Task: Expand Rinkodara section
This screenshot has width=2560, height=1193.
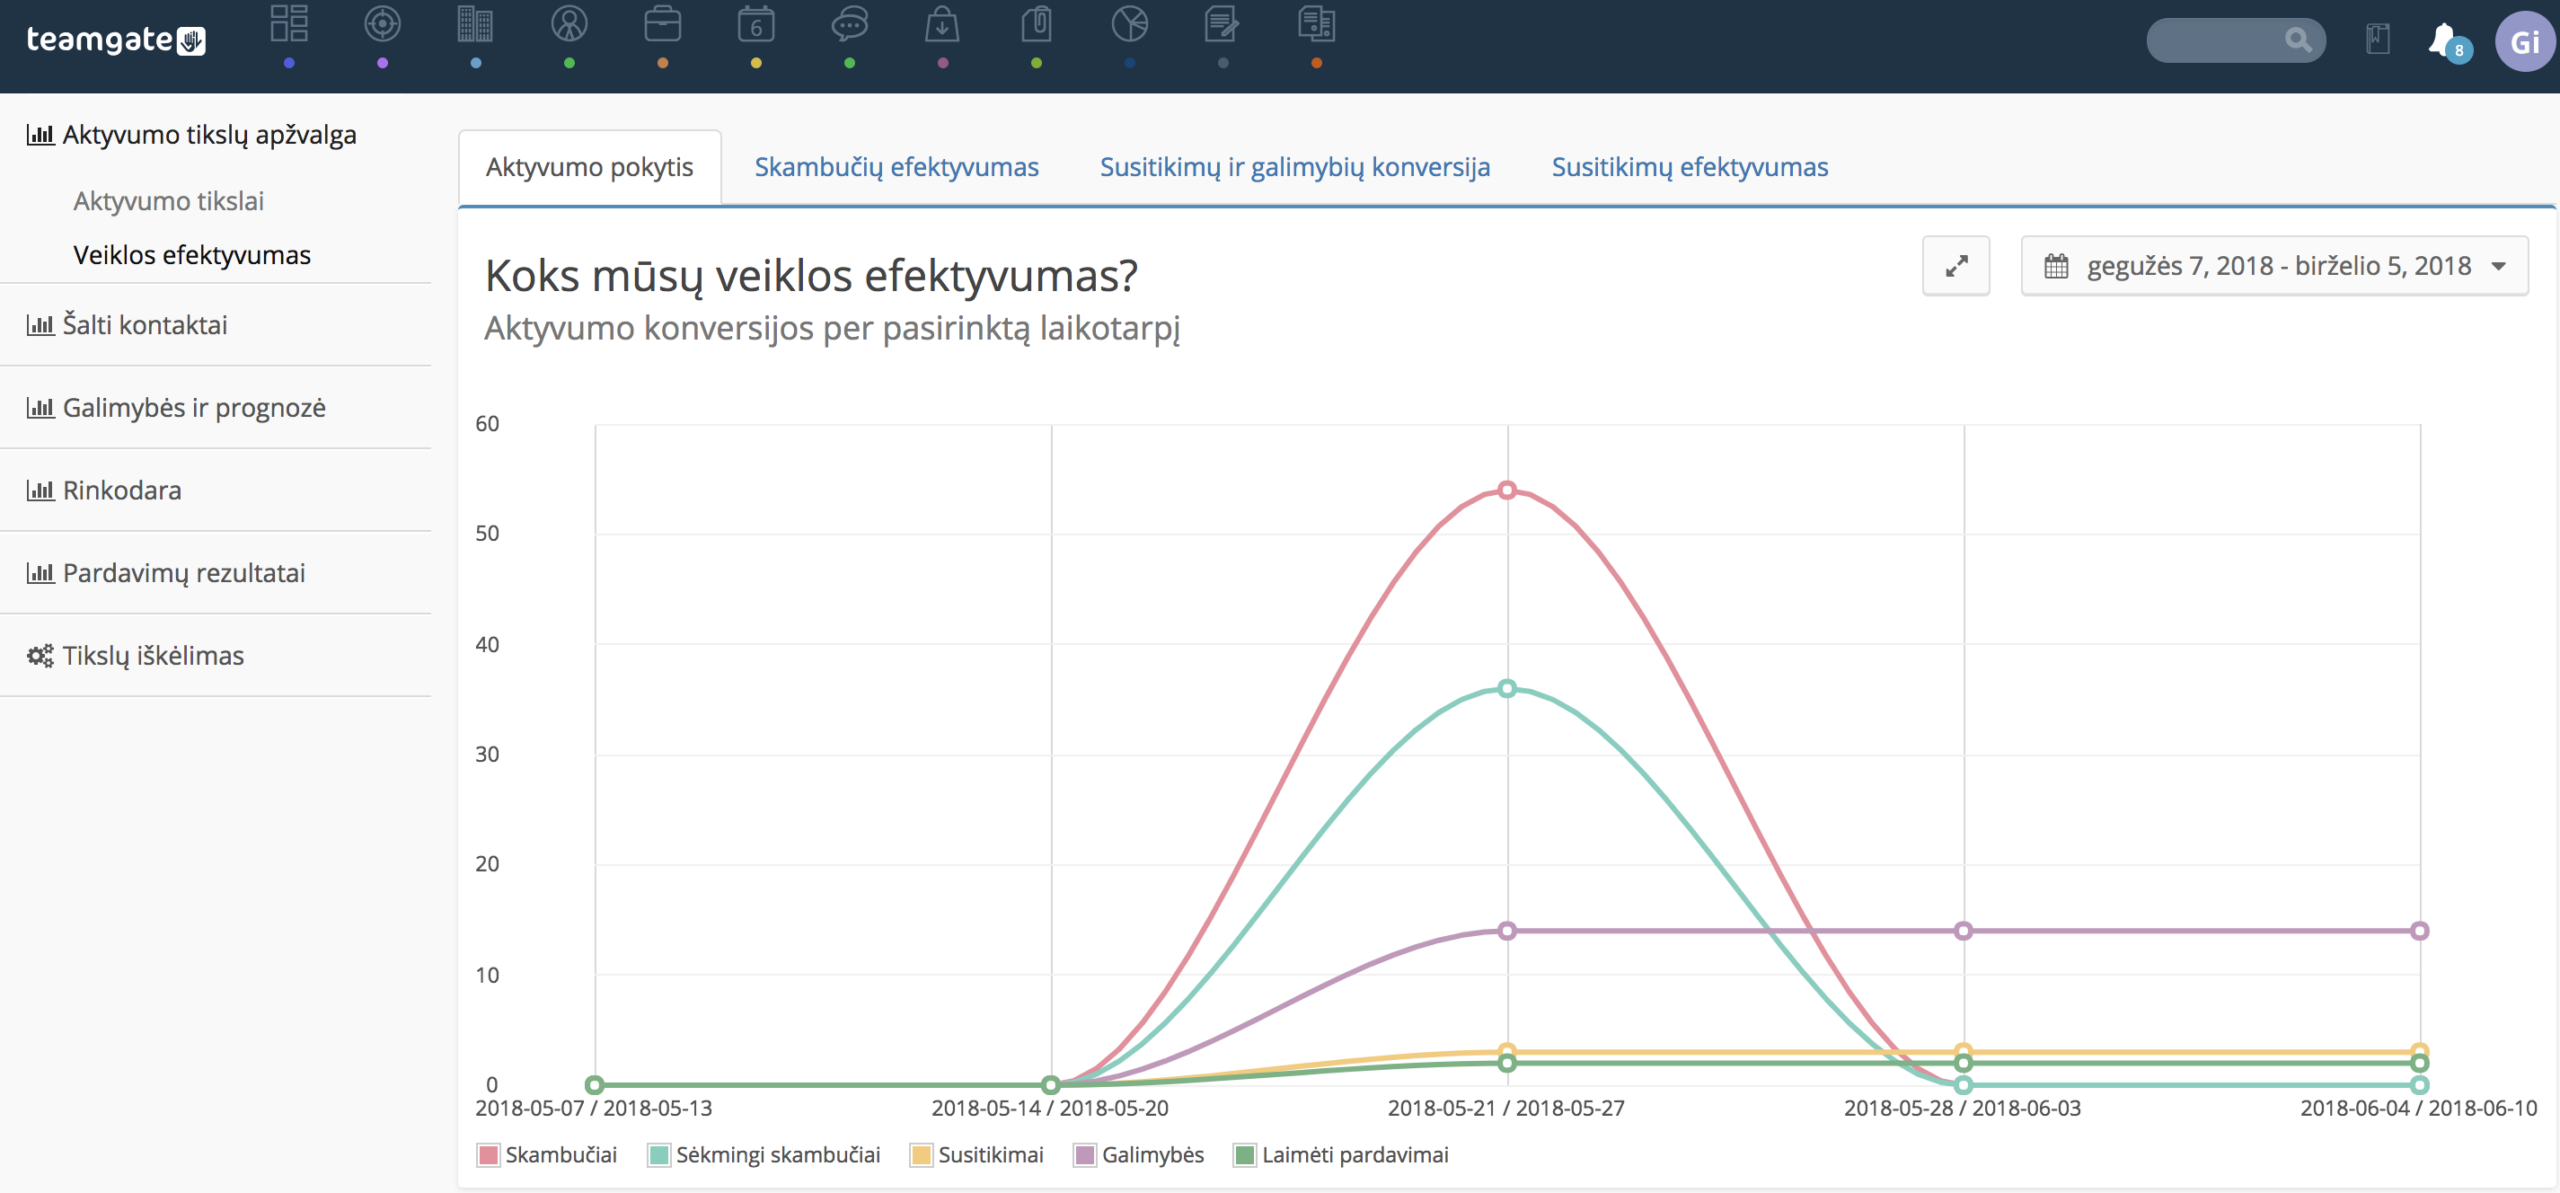Action: (x=104, y=491)
